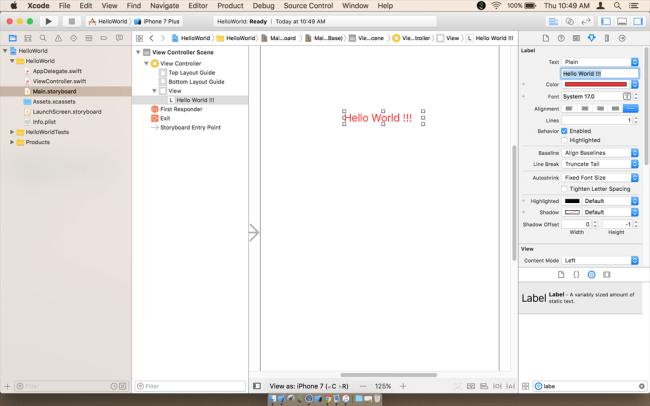650x406 pixels.
Task: Hide or show the utilities pane
Action: [638, 21]
